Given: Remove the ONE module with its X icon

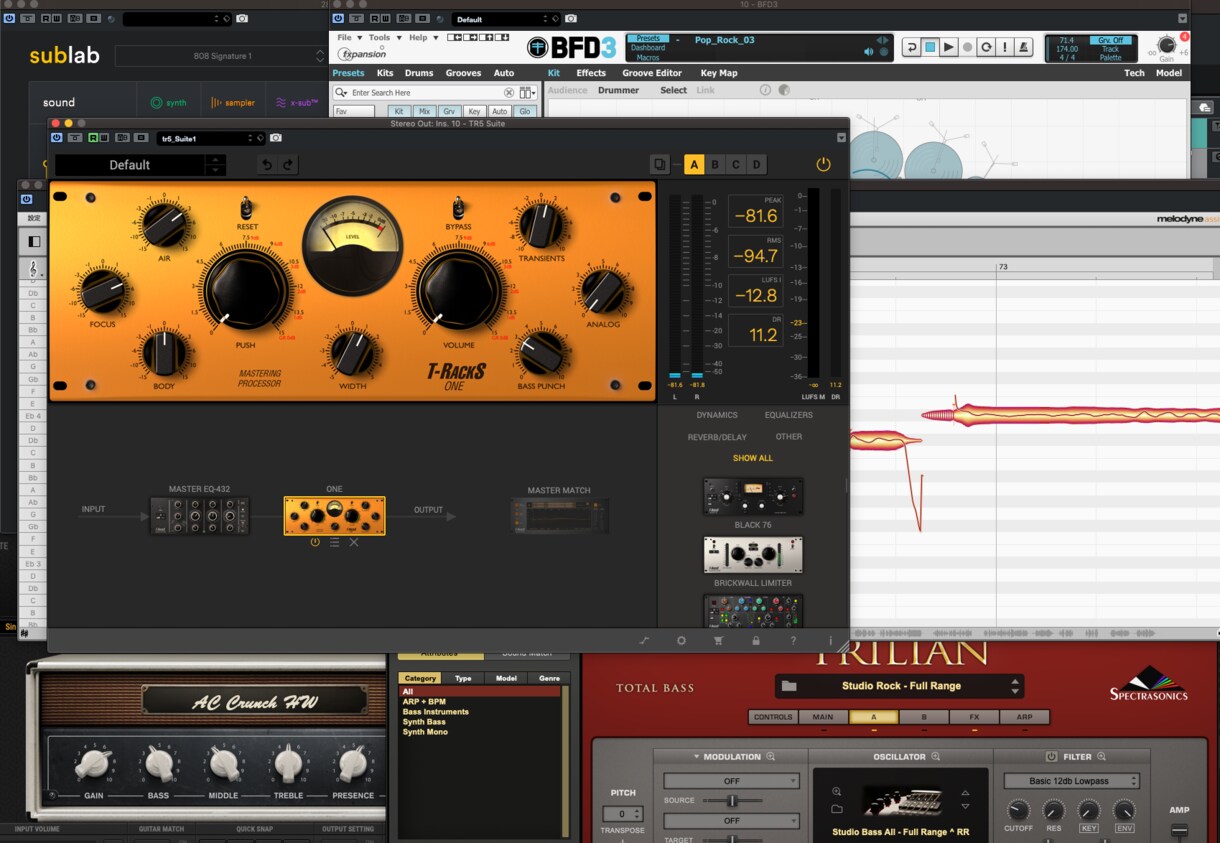Looking at the screenshot, I should 354,542.
